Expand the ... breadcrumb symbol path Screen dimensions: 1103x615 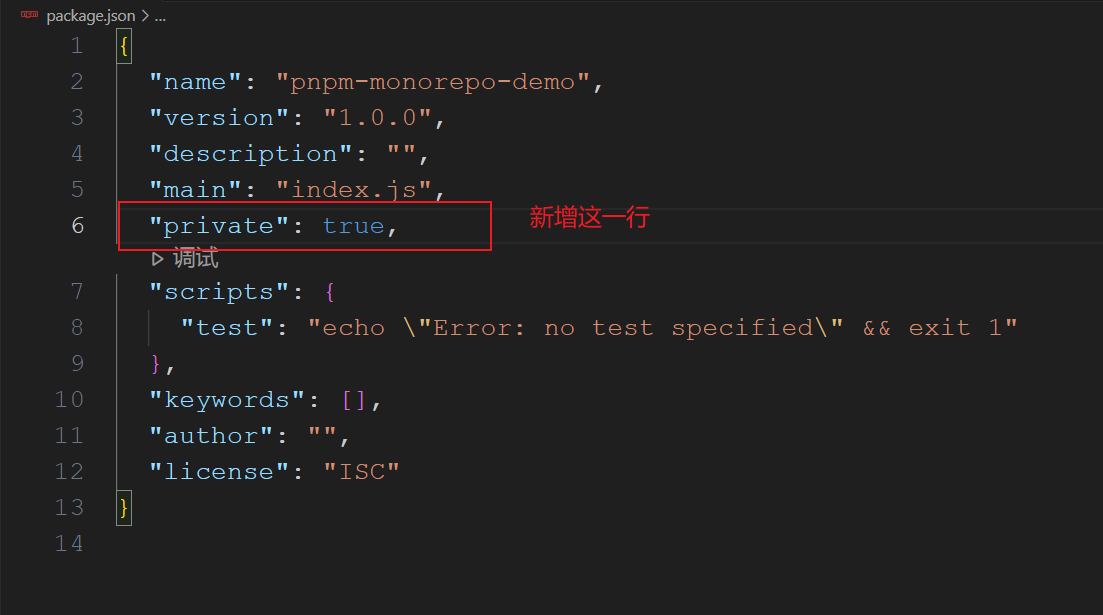coord(161,15)
